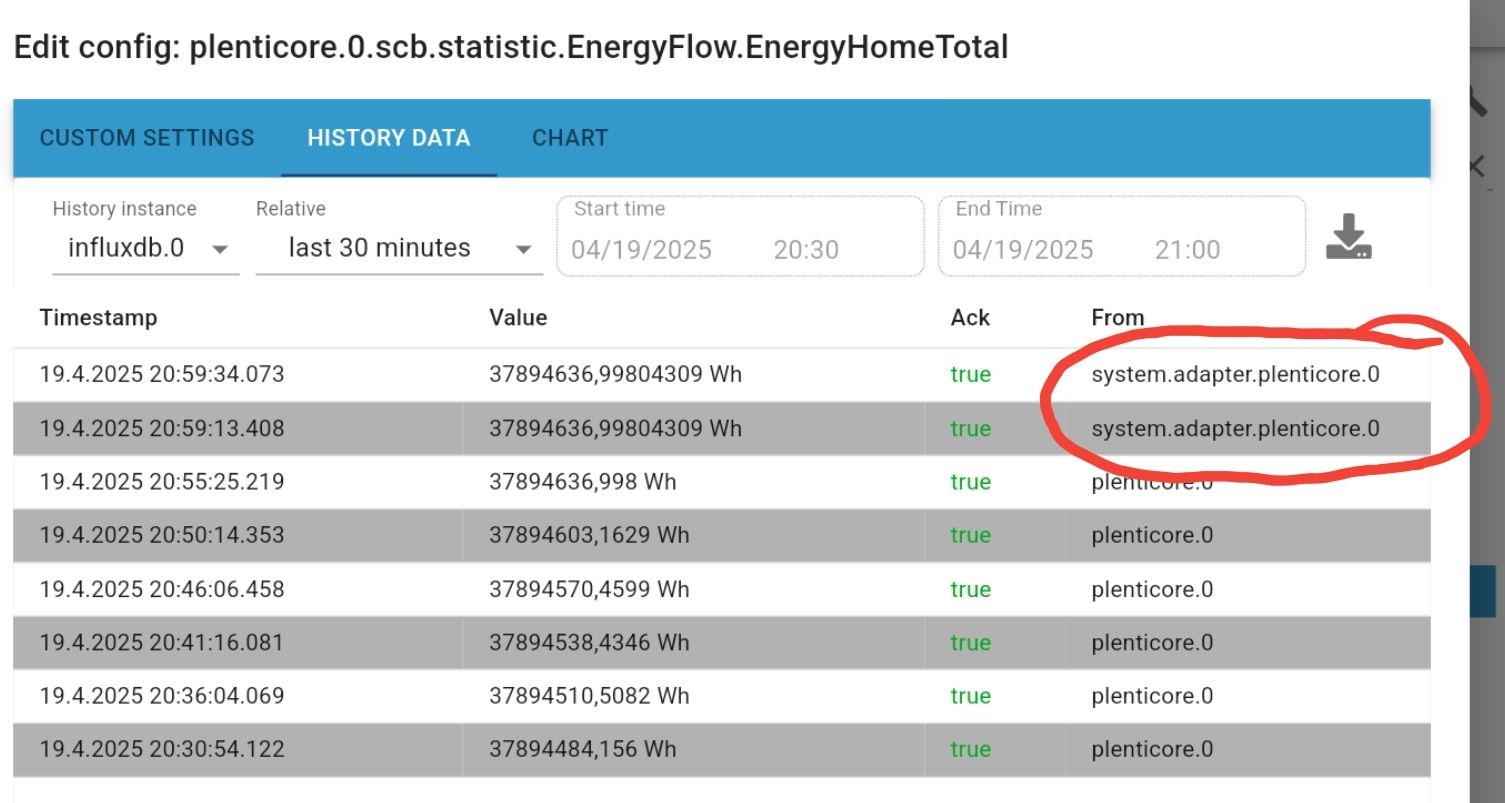
Task: Select the History Data tab
Action: (x=389, y=138)
